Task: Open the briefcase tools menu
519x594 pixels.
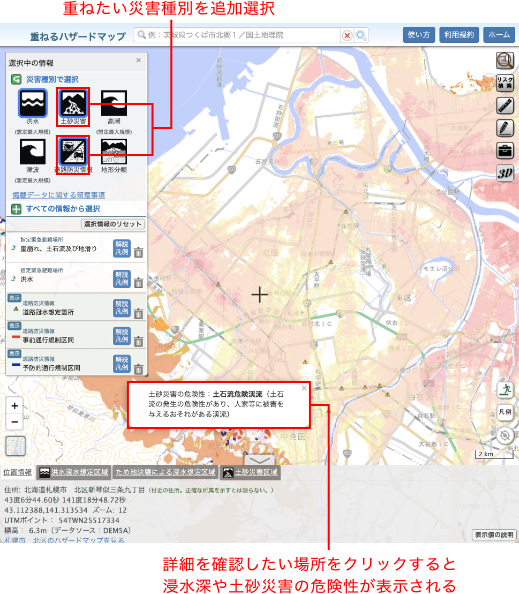Action: click(x=505, y=151)
